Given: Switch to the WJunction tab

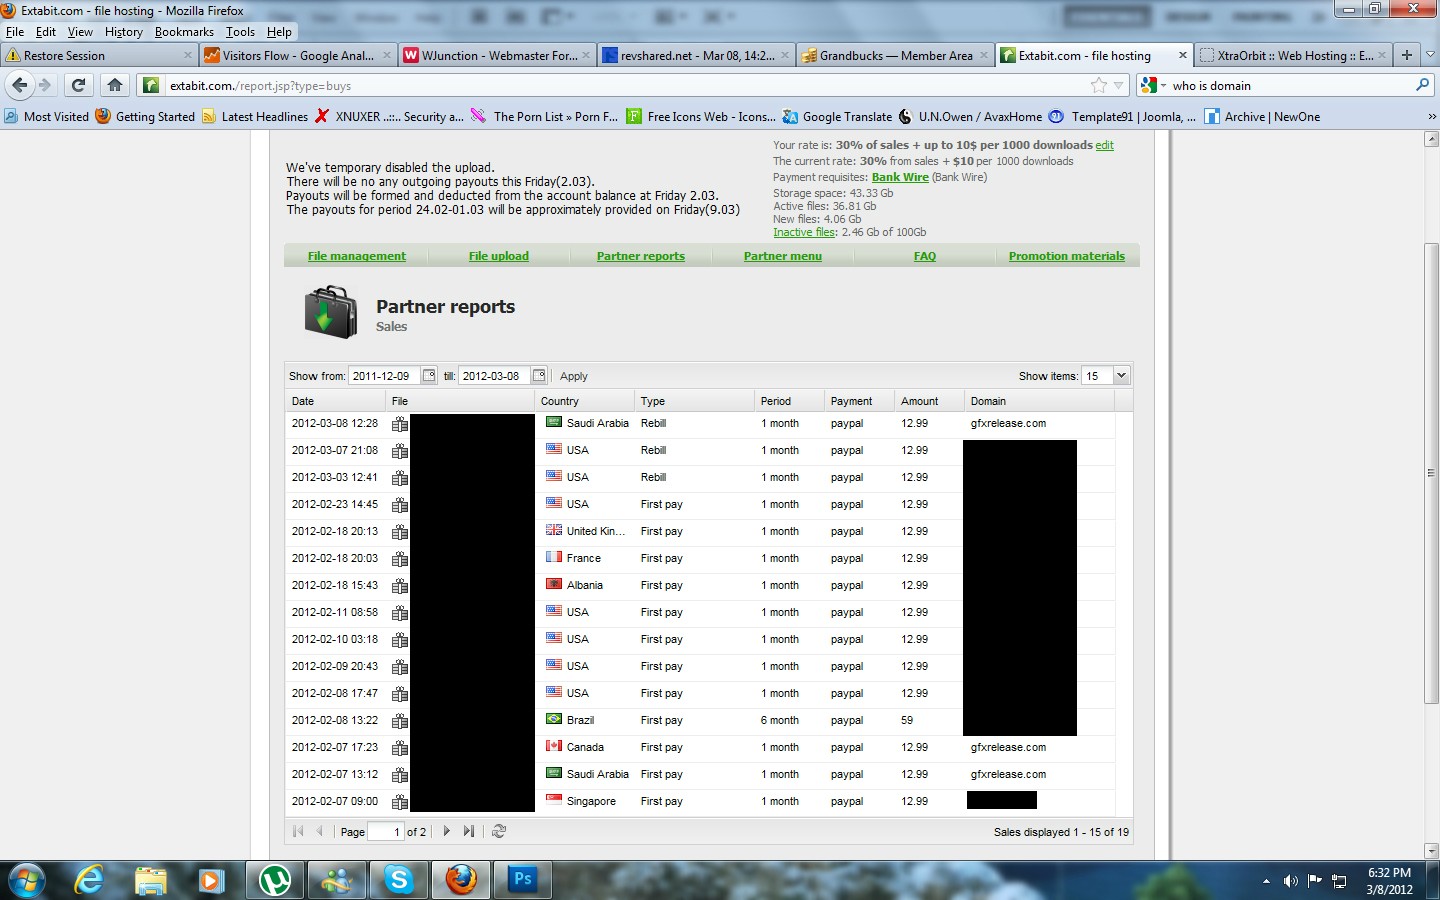Looking at the screenshot, I should click(x=496, y=56).
